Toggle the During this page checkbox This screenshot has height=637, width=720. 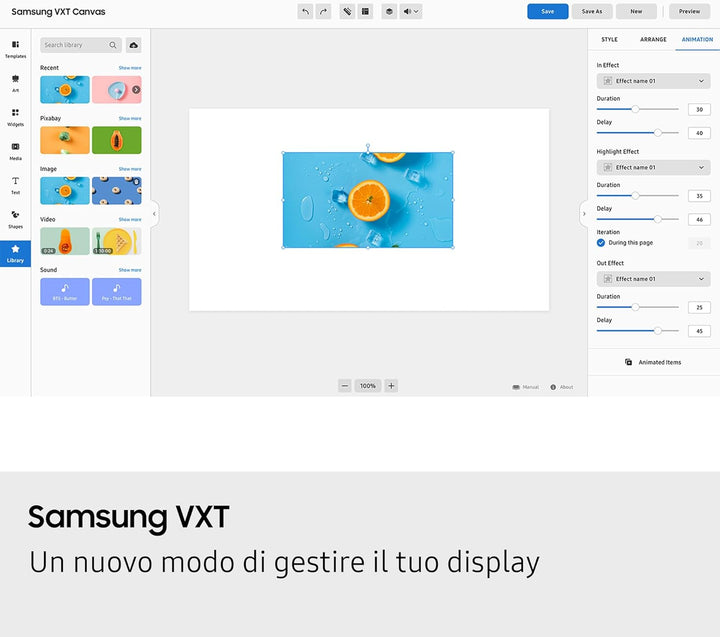[601, 243]
